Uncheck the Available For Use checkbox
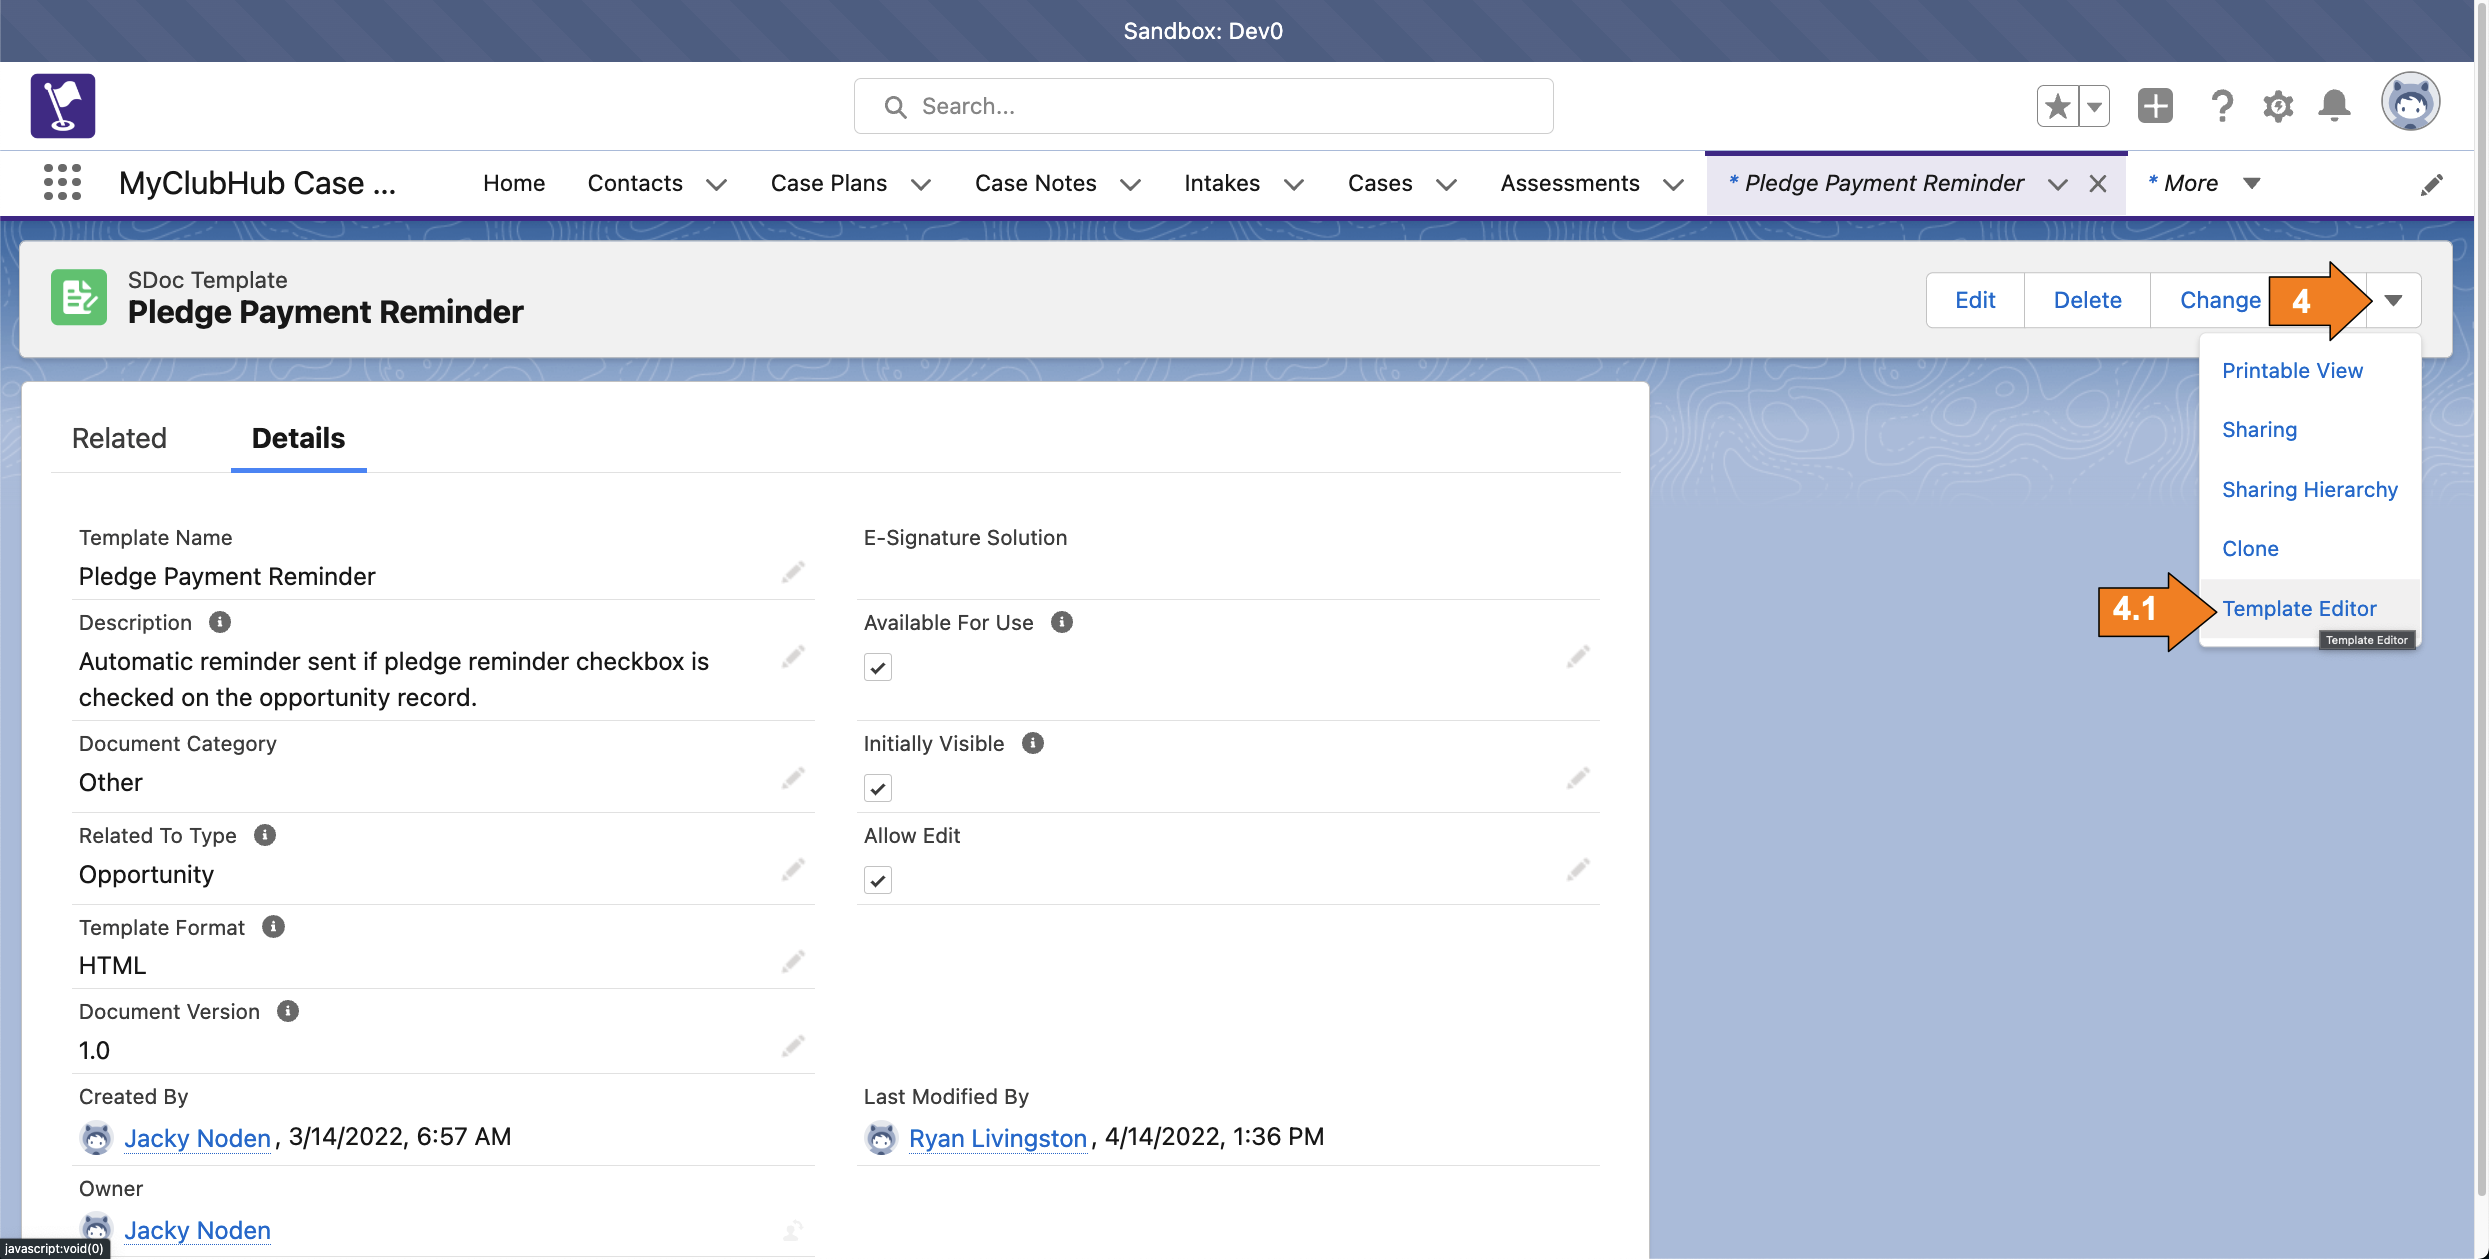 [877, 667]
